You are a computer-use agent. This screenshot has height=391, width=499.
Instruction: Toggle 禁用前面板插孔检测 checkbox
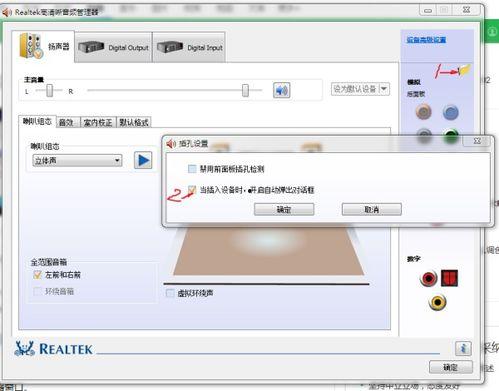point(192,169)
